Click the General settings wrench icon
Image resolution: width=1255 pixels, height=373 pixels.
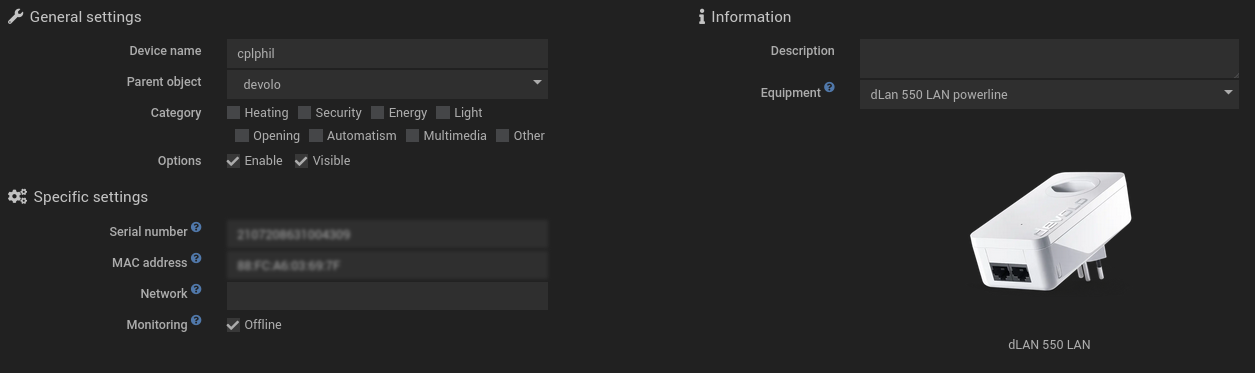[15, 17]
